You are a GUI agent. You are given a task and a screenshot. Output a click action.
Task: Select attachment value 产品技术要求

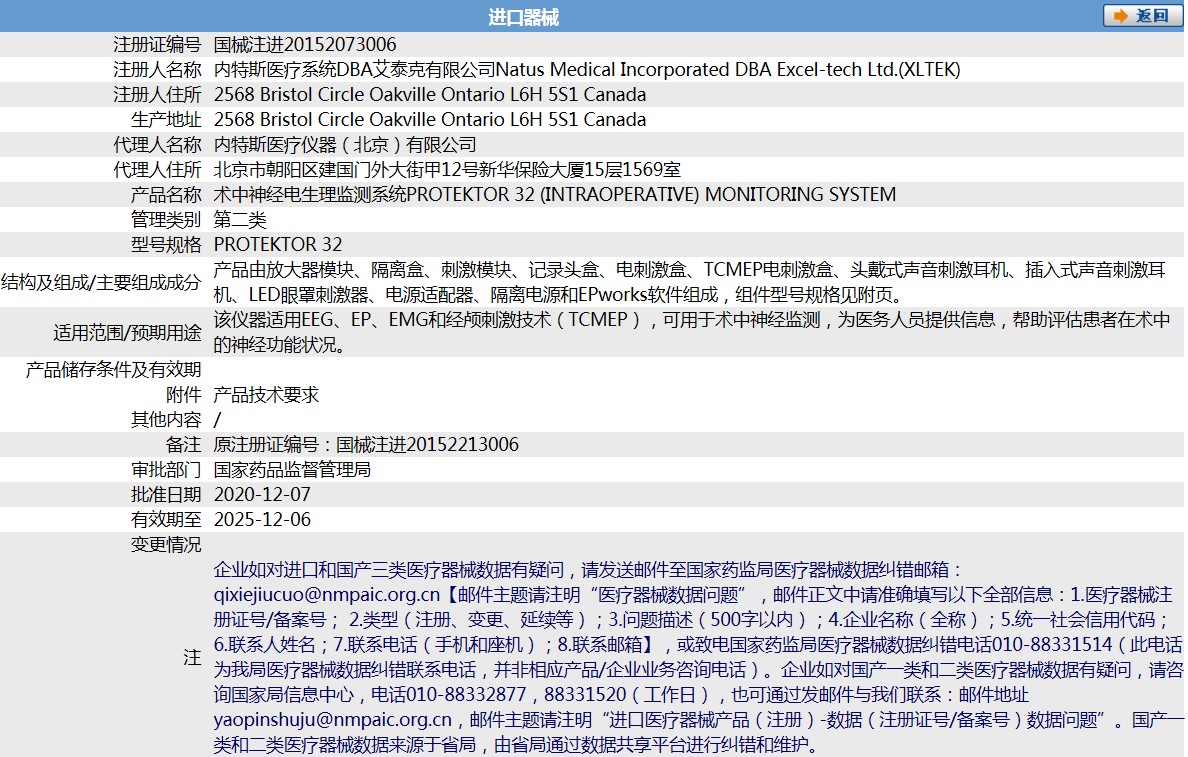point(266,394)
